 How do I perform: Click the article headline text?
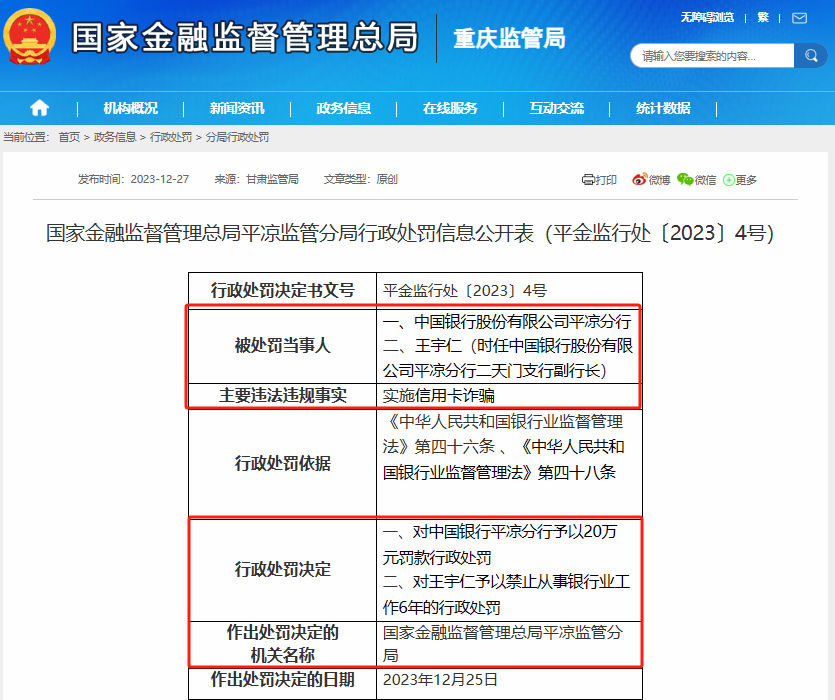pyautogui.click(x=410, y=233)
